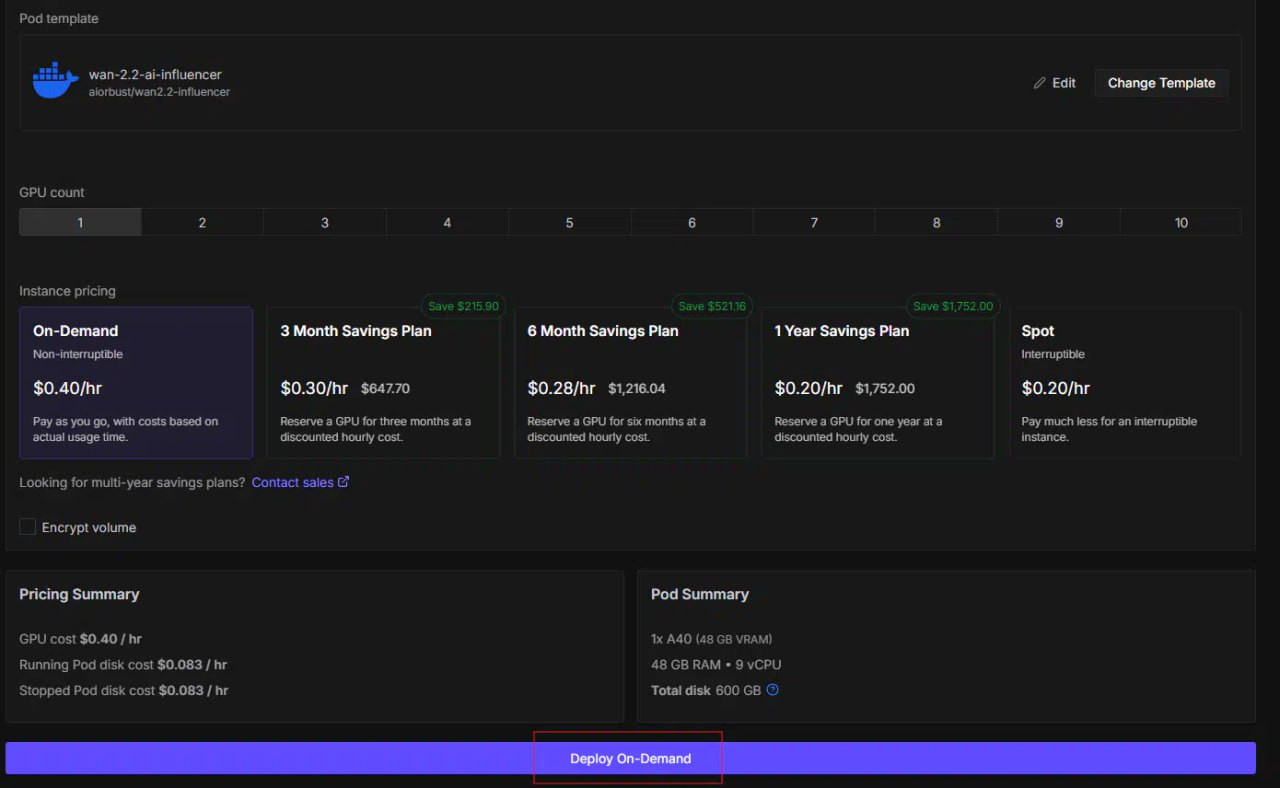Click the pencil Edit icon
This screenshot has width=1280, height=788.
point(1040,83)
